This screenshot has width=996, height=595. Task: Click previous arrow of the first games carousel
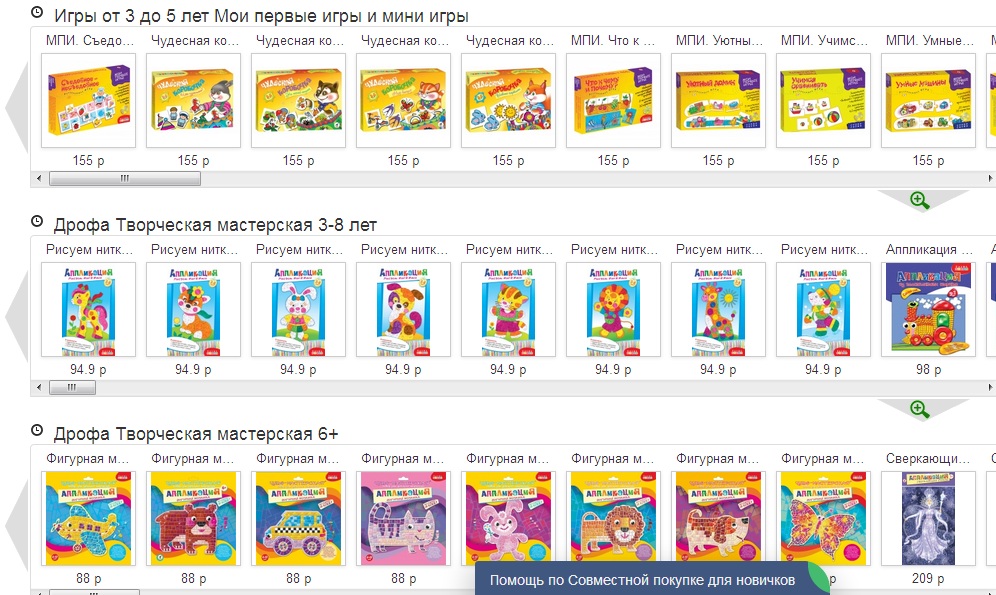point(17,107)
